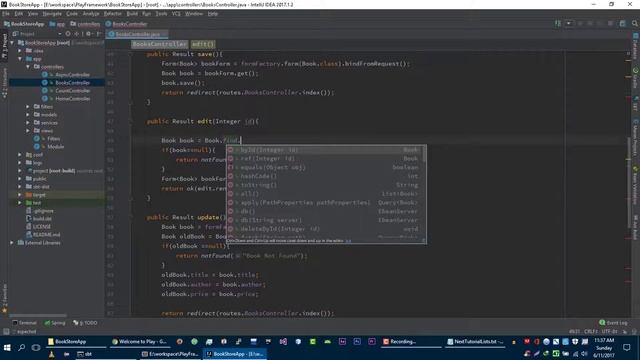The width and height of the screenshot is (640, 360).
Task: Open the Terminal tool window
Action: pos(24,323)
